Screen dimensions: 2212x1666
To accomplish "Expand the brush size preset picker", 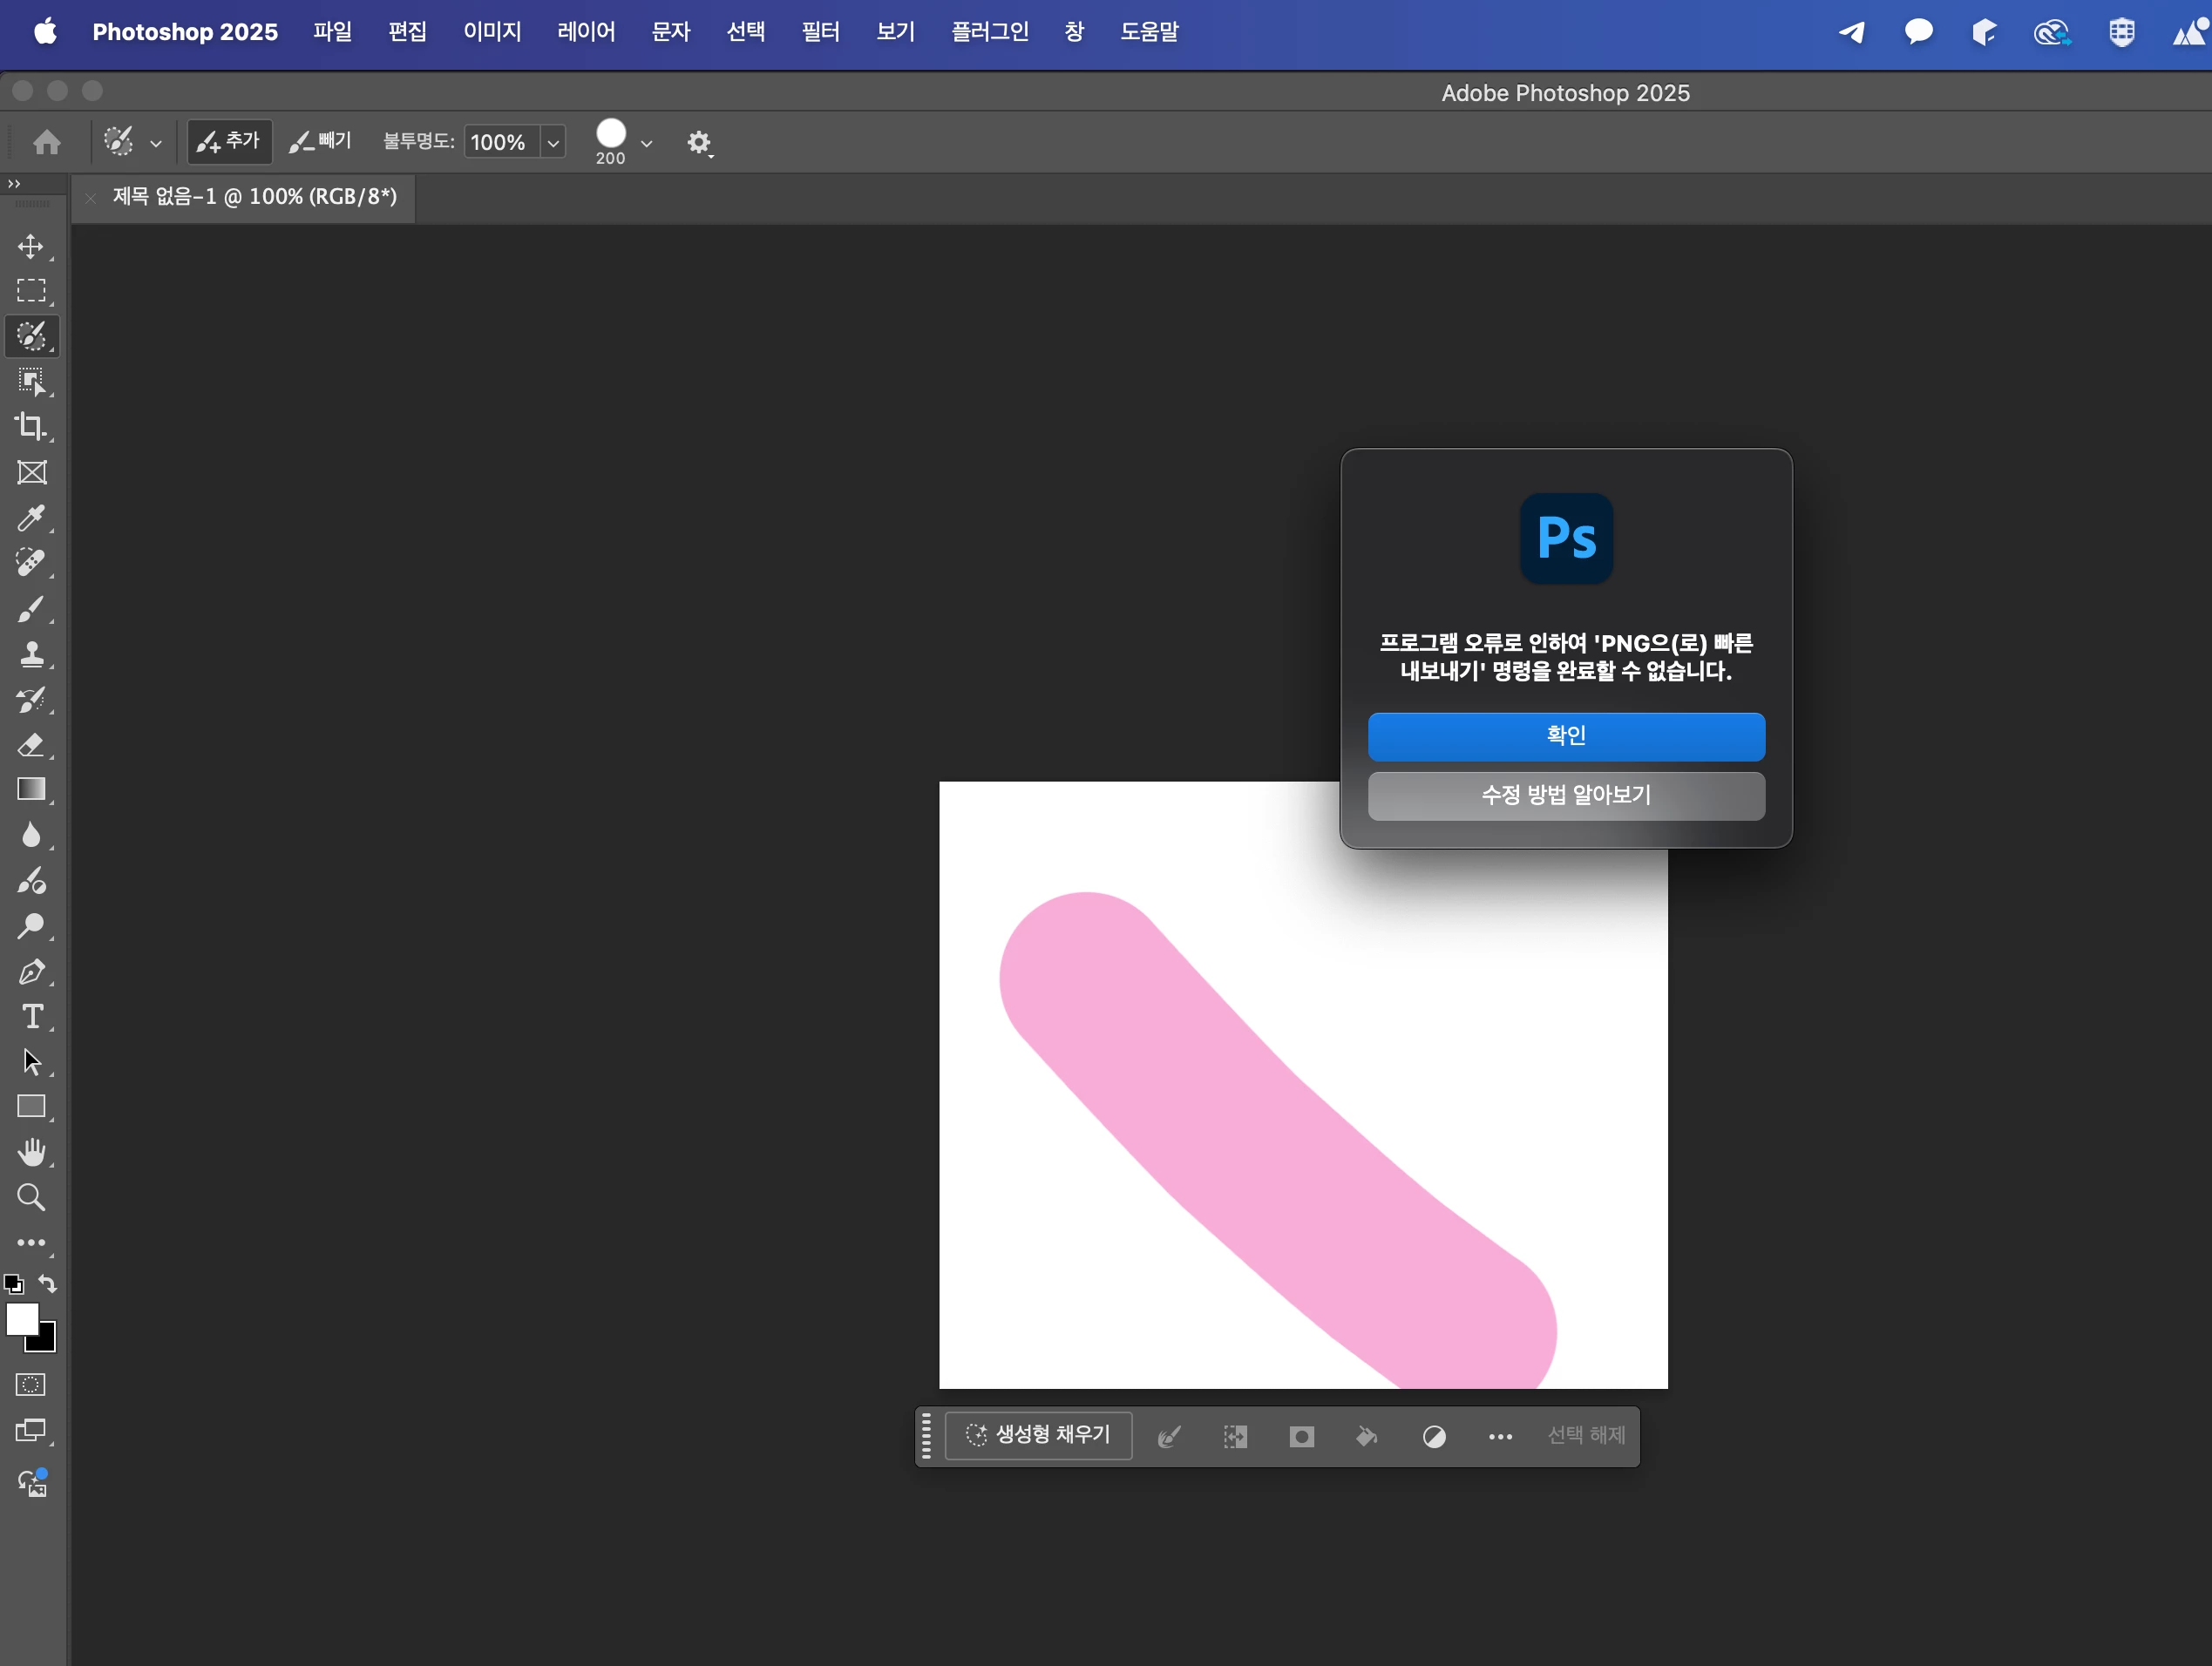I will tap(647, 143).
